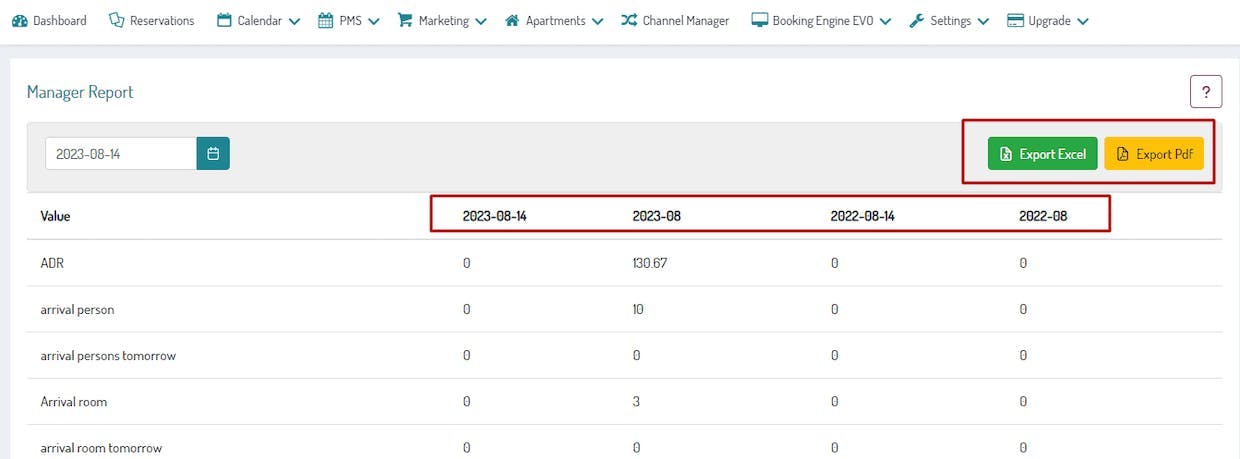
Task: Expand the PMS dropdown menu
Action: (x=349, y=20)
